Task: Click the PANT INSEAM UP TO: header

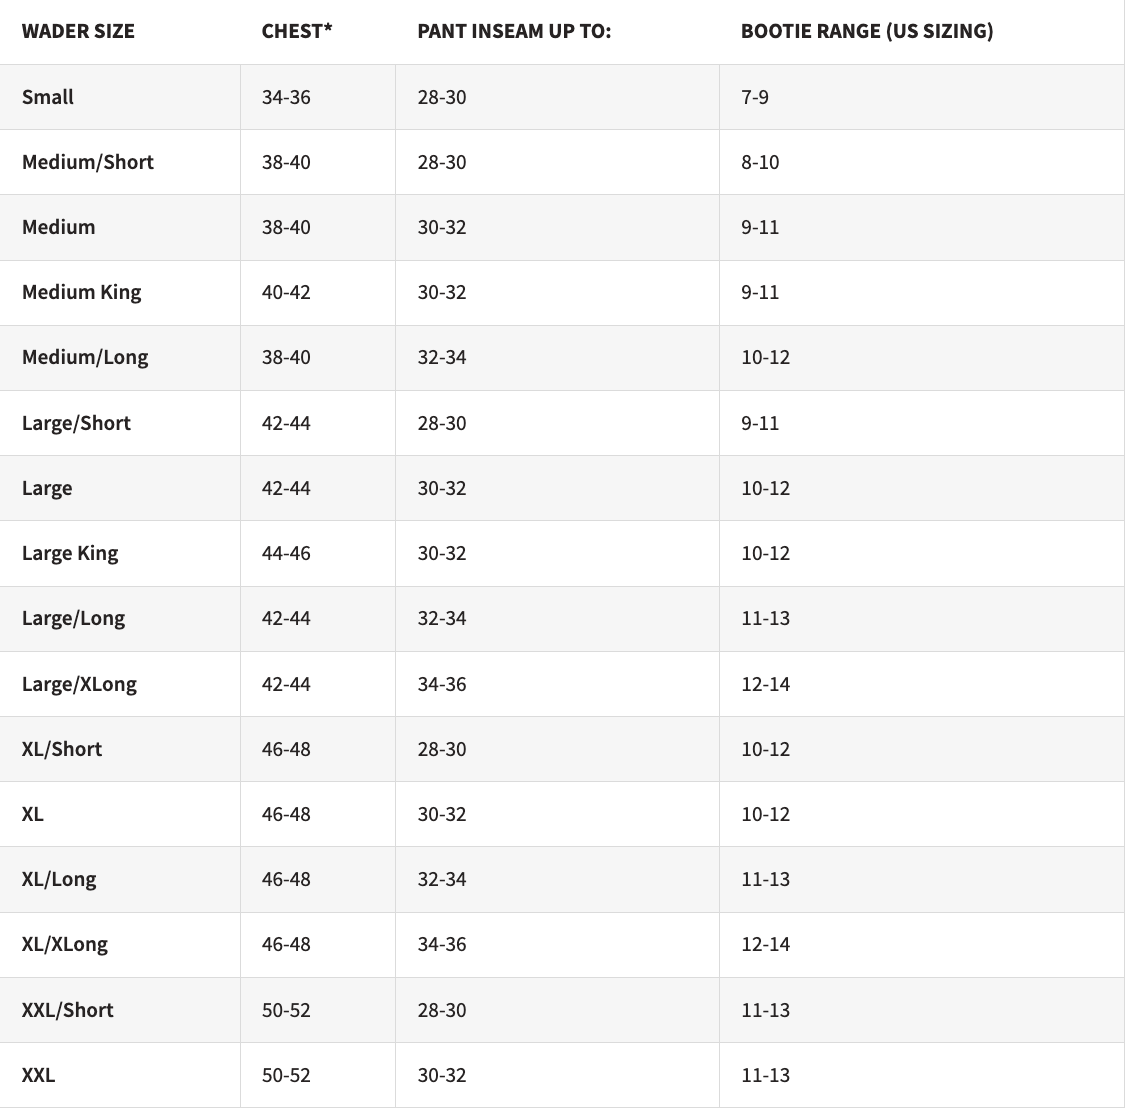Action: 514,31
